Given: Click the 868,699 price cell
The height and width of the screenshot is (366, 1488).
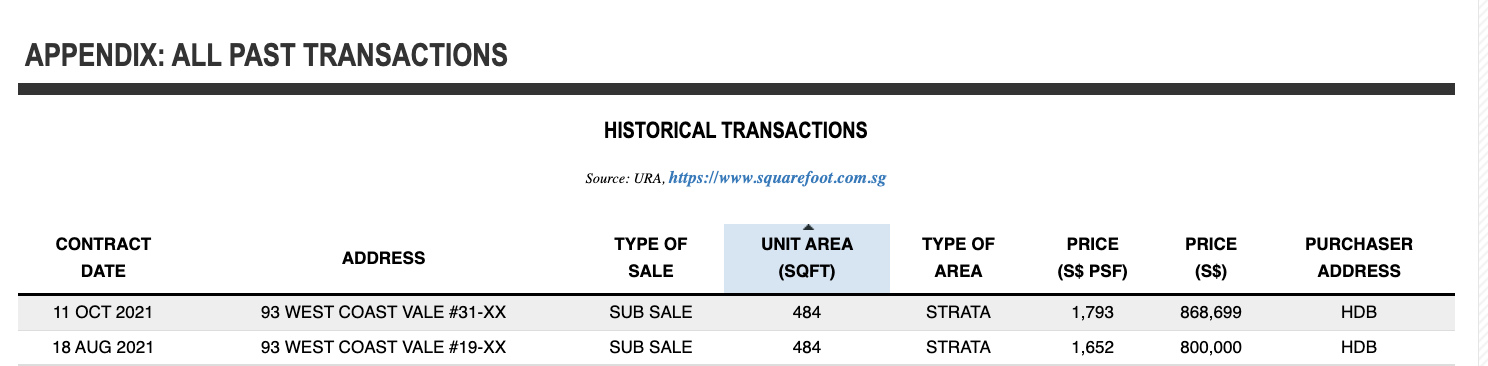Looking at the screenshot, I should coord(1211,312).
